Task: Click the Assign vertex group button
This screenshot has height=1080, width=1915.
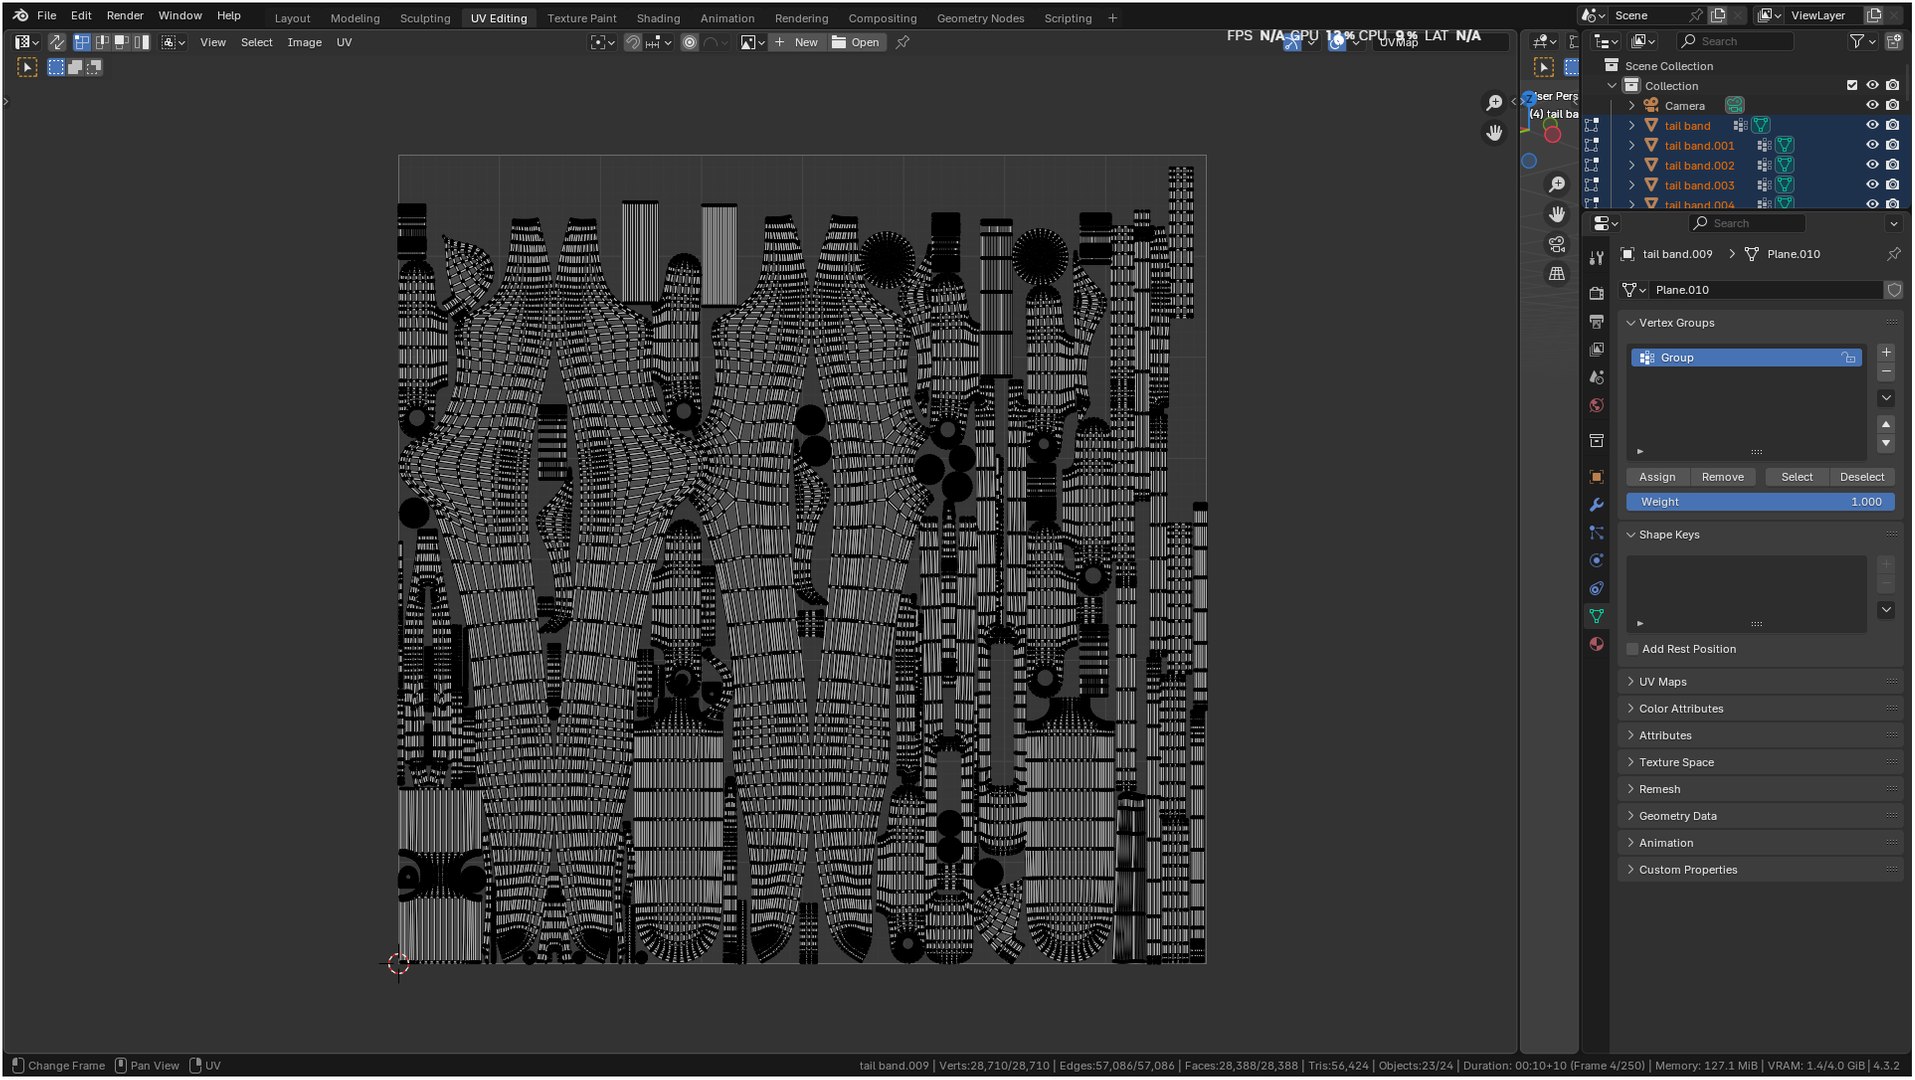Action: pyautogui.click(x=1656, y=477)
